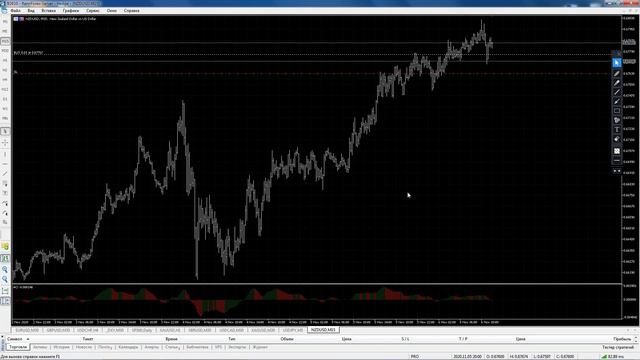Activate the crosshair tool in the left toolbar
This screenshot has width=640, height=360.
coord(5,142)
